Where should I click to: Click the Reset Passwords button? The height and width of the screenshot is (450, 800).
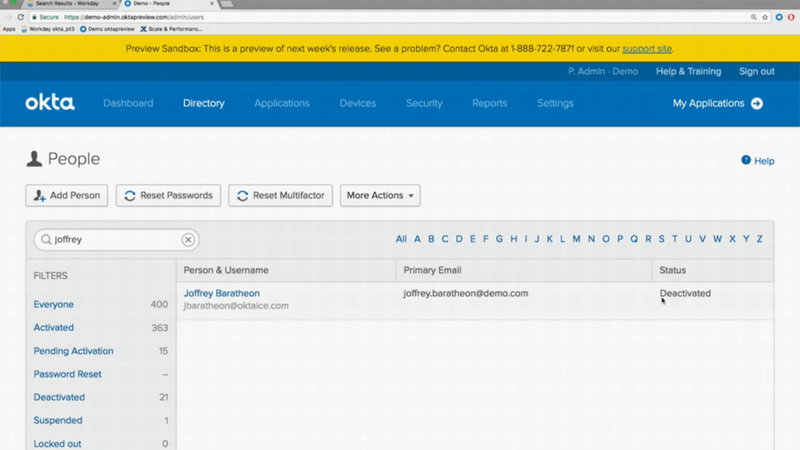pyautogui.click(x=168, y=195)
